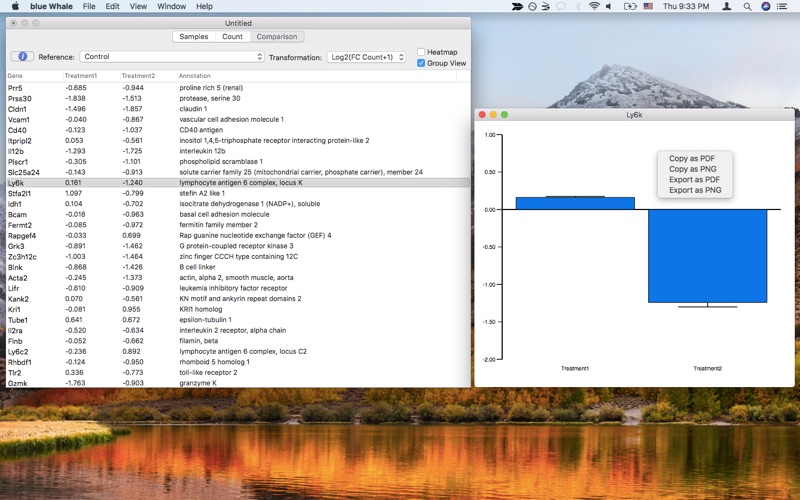Switch to the Samples tab

pos(194,37)
